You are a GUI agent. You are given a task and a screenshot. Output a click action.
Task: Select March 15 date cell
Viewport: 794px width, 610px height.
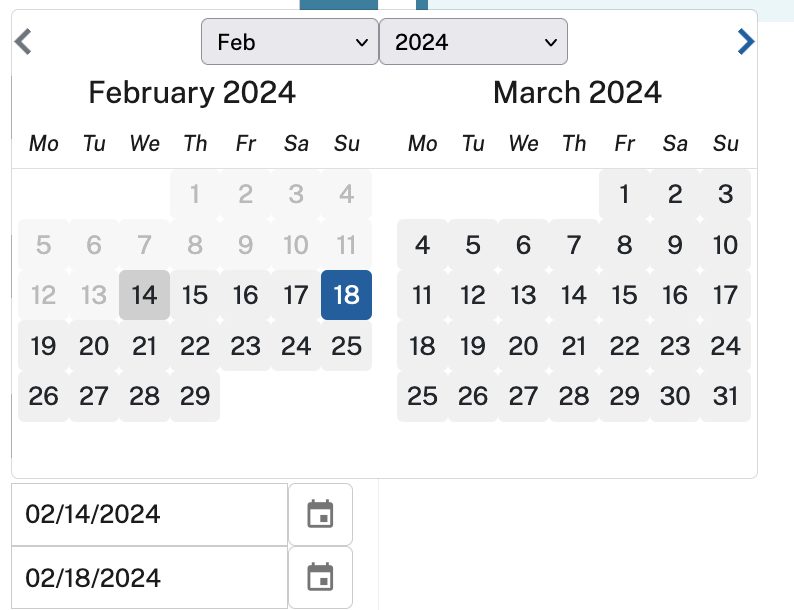tap(624, 295)
